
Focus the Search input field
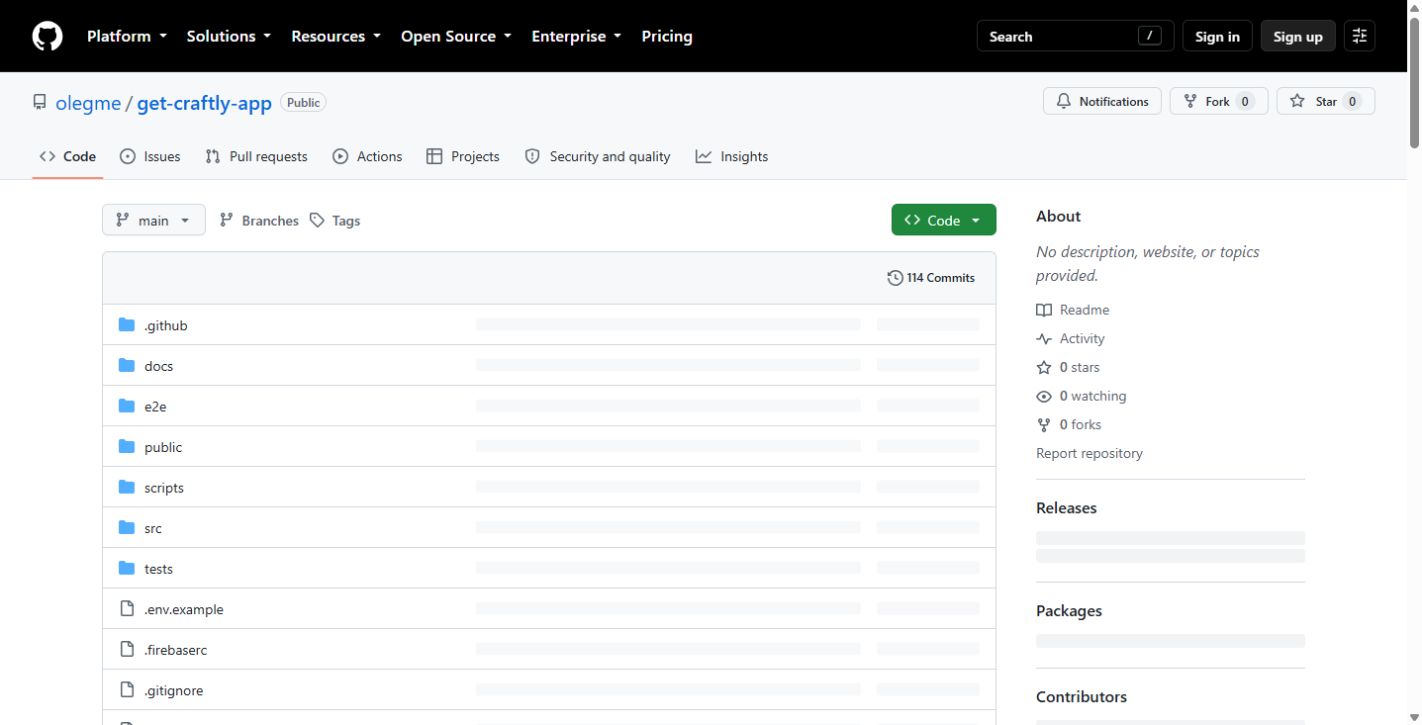click(x=1075, y=36)
